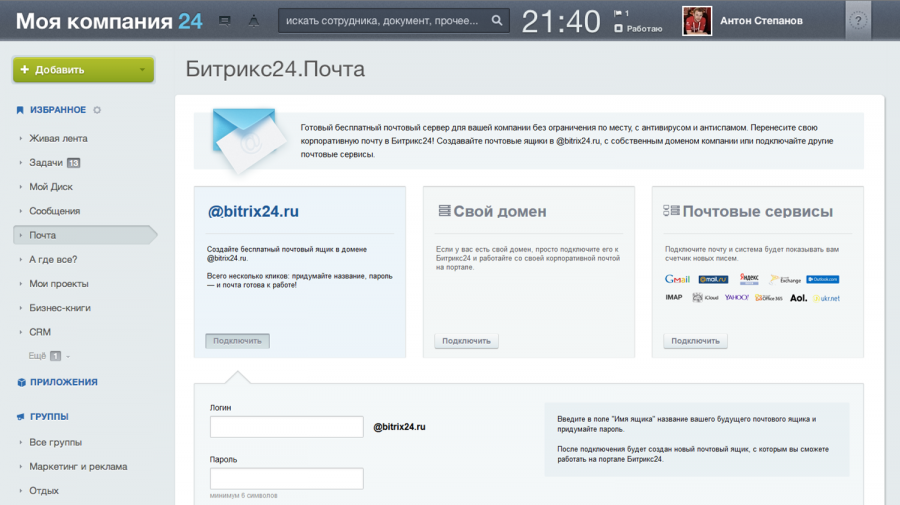Click the mail envelope illustration

tap(248, 140)
